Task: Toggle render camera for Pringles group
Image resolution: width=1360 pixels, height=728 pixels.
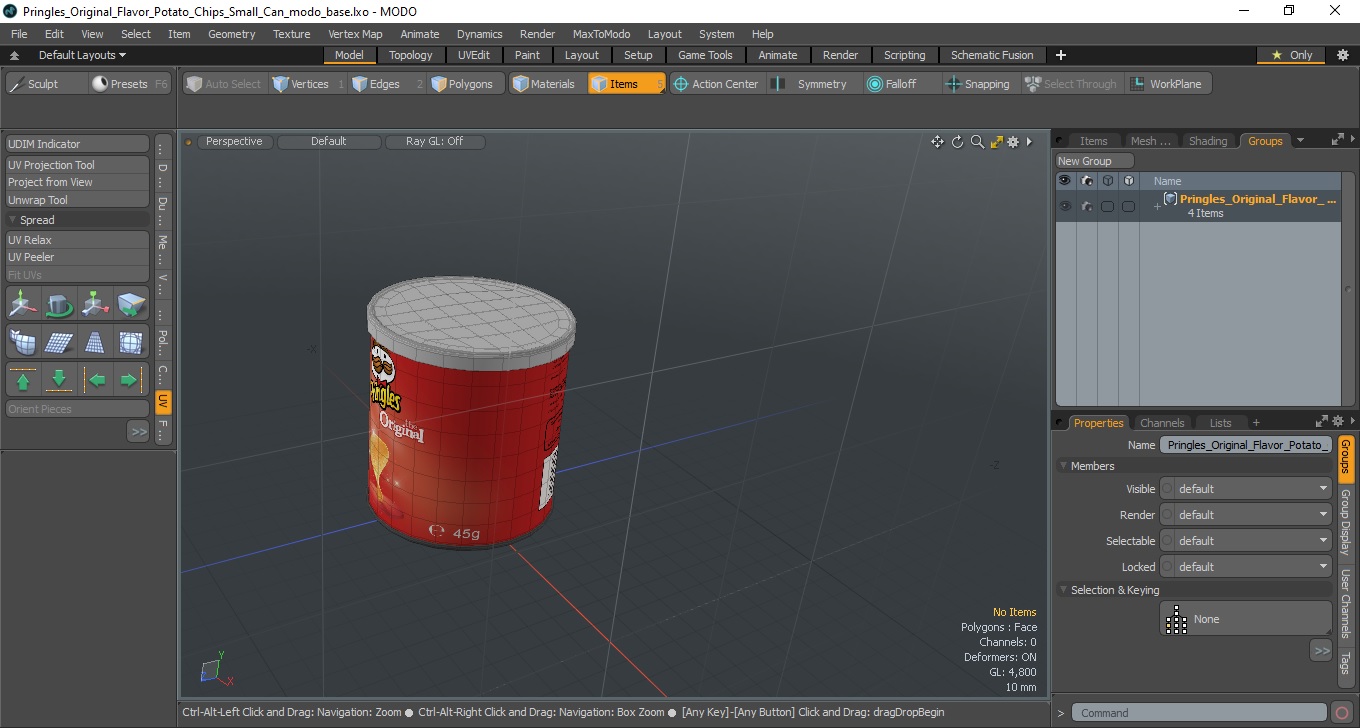Action: click(x=1087, y=206)
